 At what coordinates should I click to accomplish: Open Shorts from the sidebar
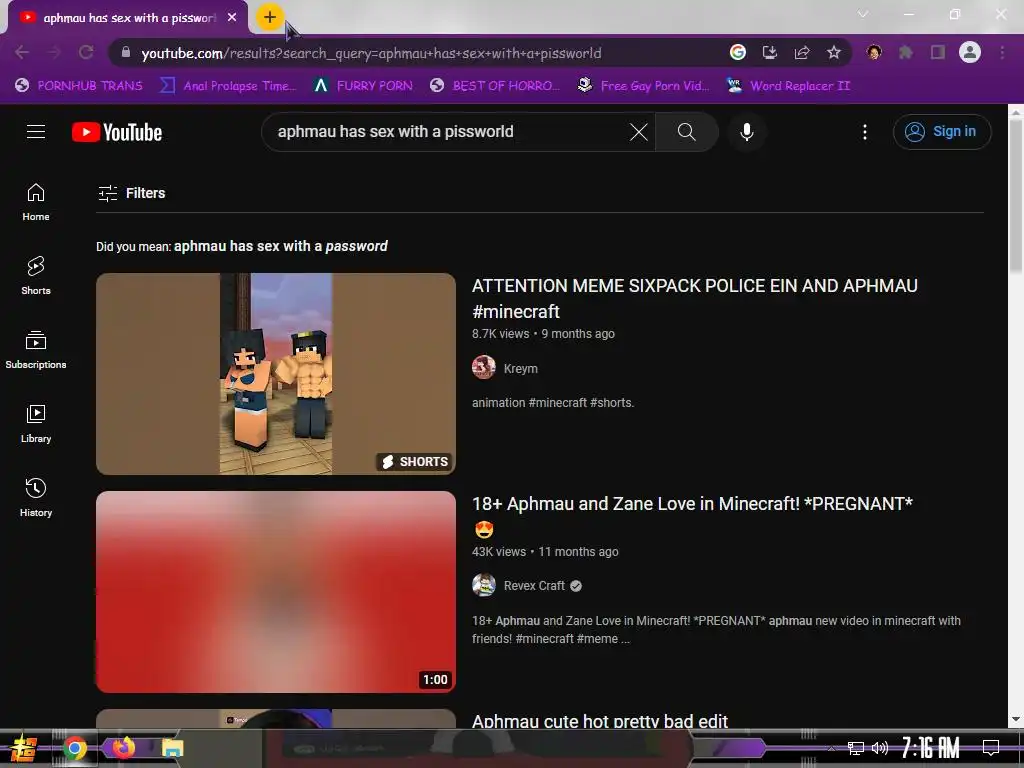(x=36, y=276)
